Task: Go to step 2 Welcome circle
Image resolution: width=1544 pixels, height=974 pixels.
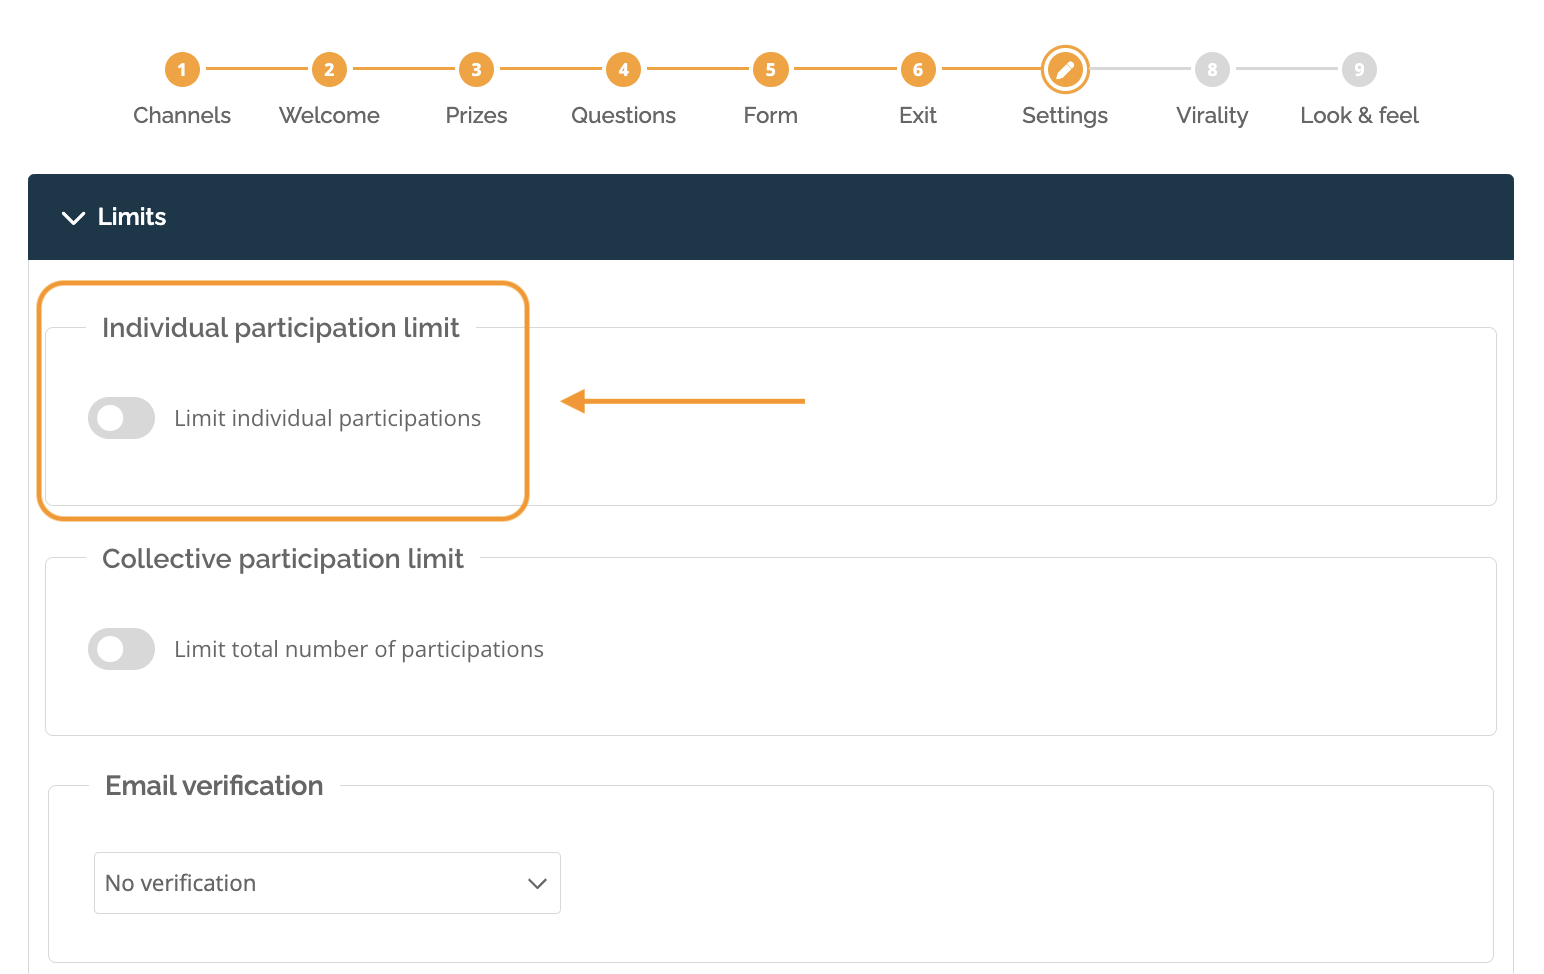Action: (329, 70)
